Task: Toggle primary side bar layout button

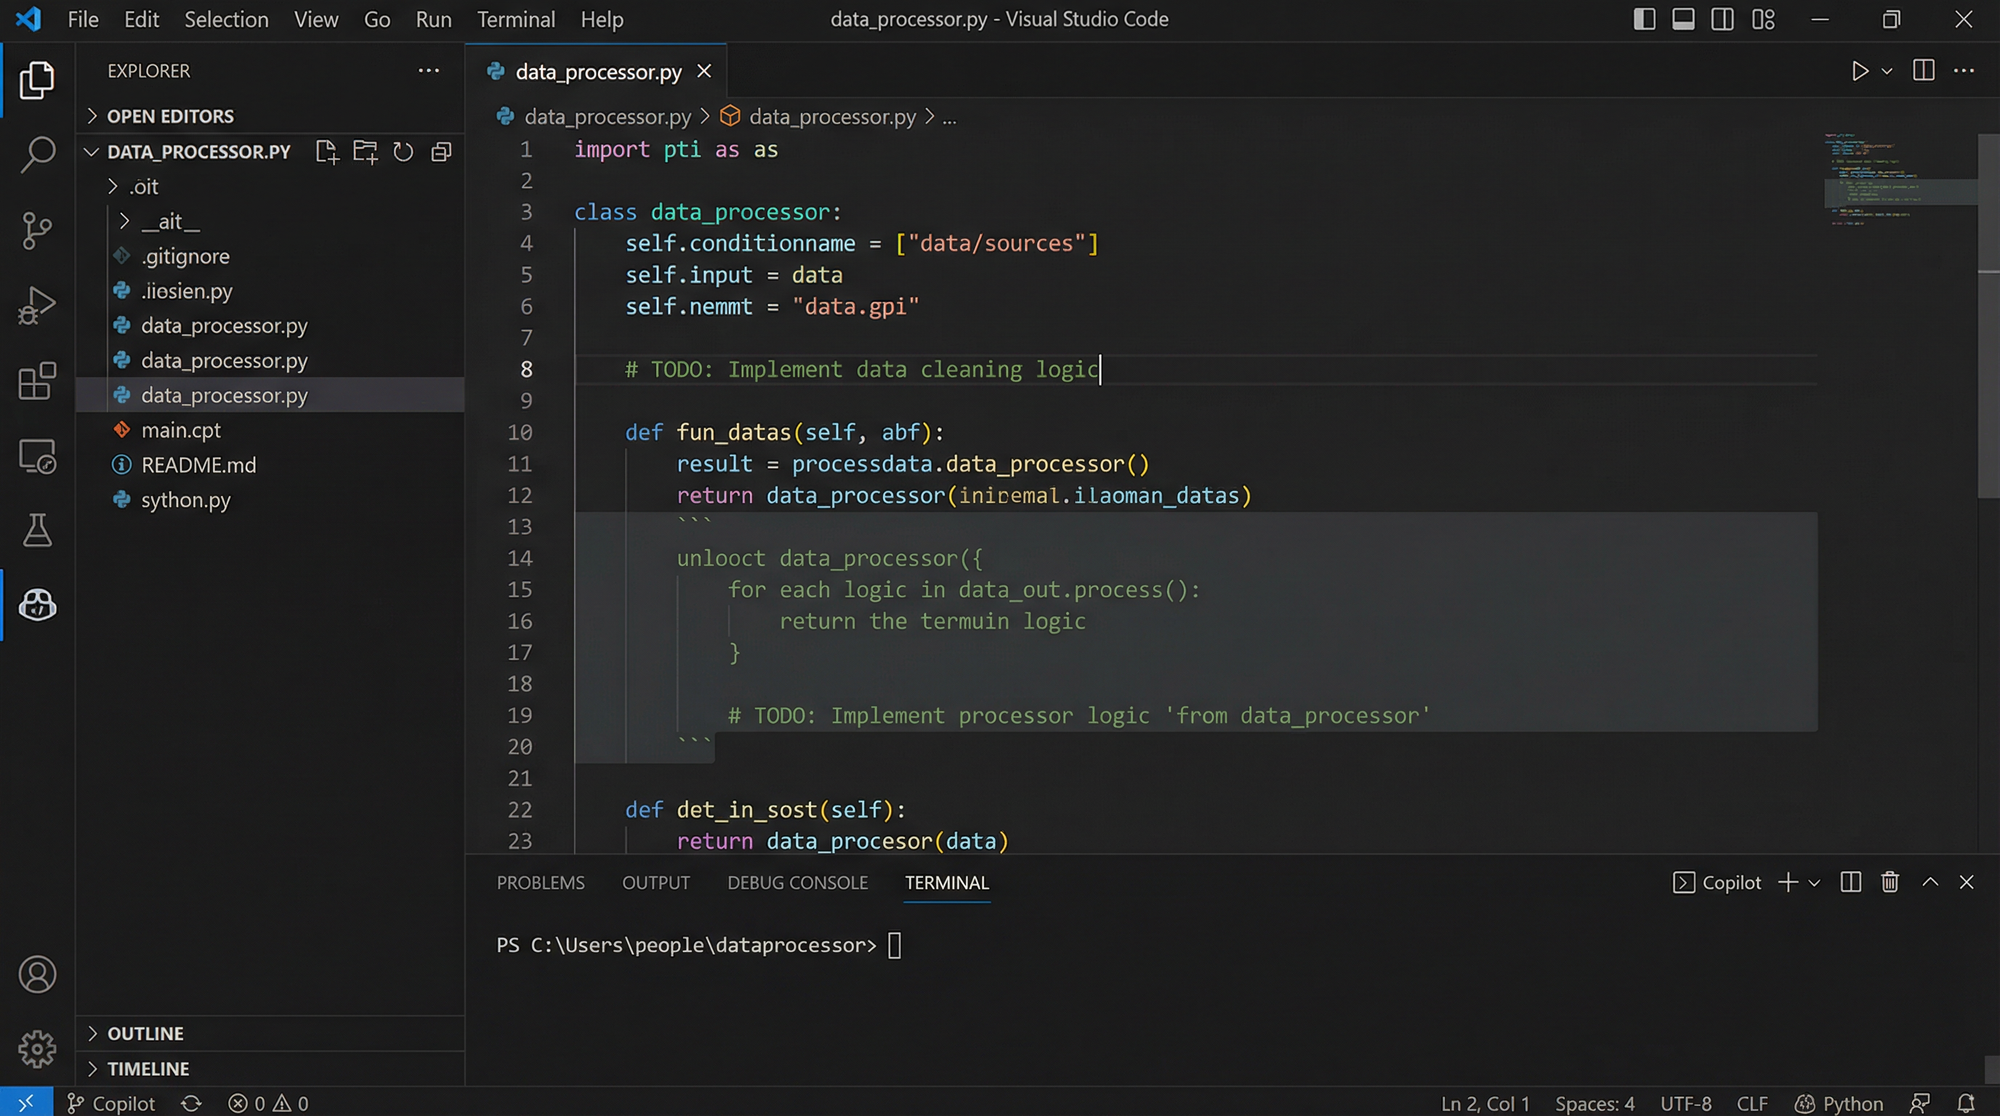Action: point(1644,19)
